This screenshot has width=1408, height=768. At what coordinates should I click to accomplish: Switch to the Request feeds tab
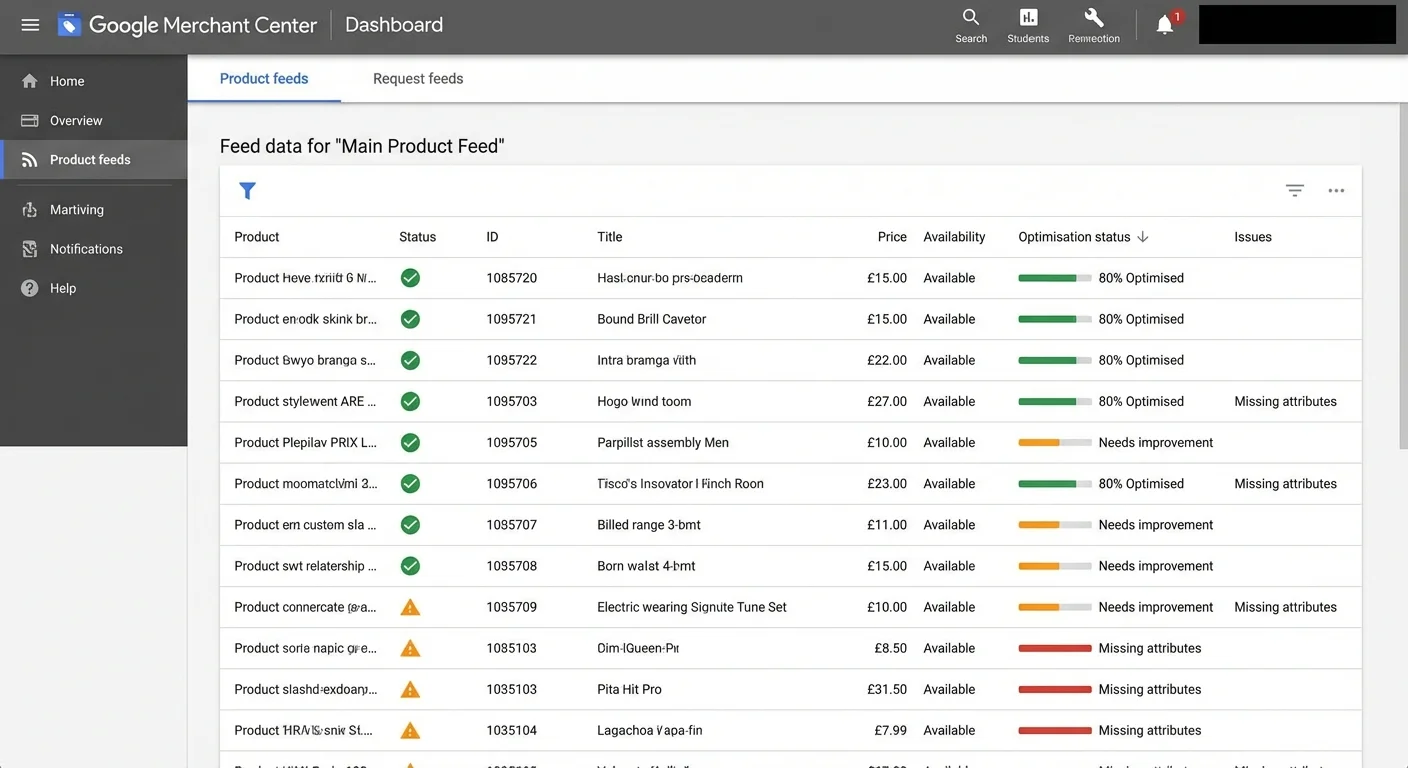tap(418, 78)
